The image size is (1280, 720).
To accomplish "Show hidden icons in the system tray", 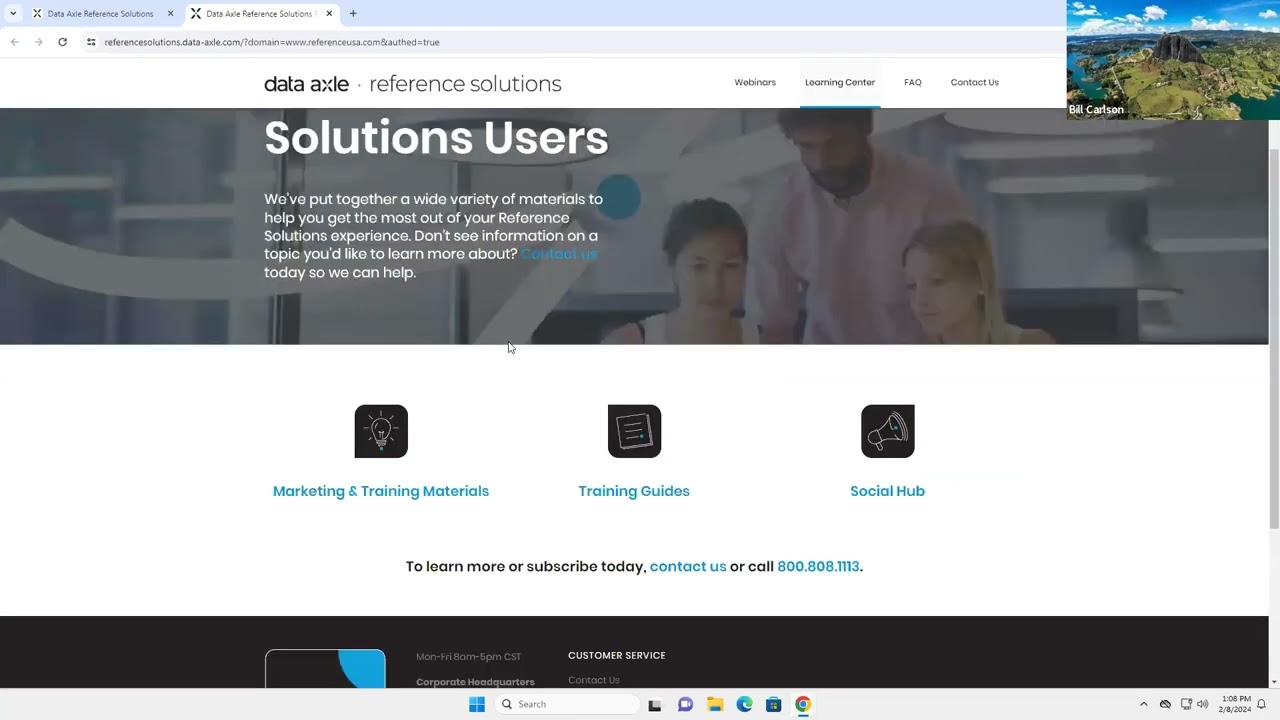I will (x=1144, y=704).
